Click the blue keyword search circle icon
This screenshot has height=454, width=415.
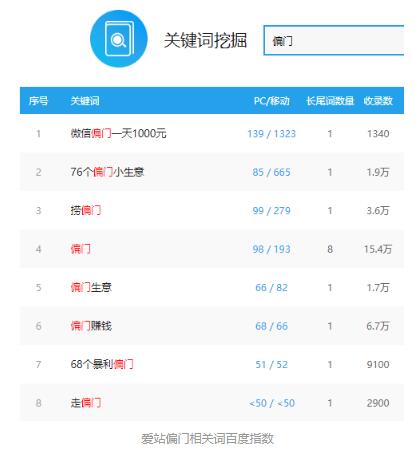(118, 39)
